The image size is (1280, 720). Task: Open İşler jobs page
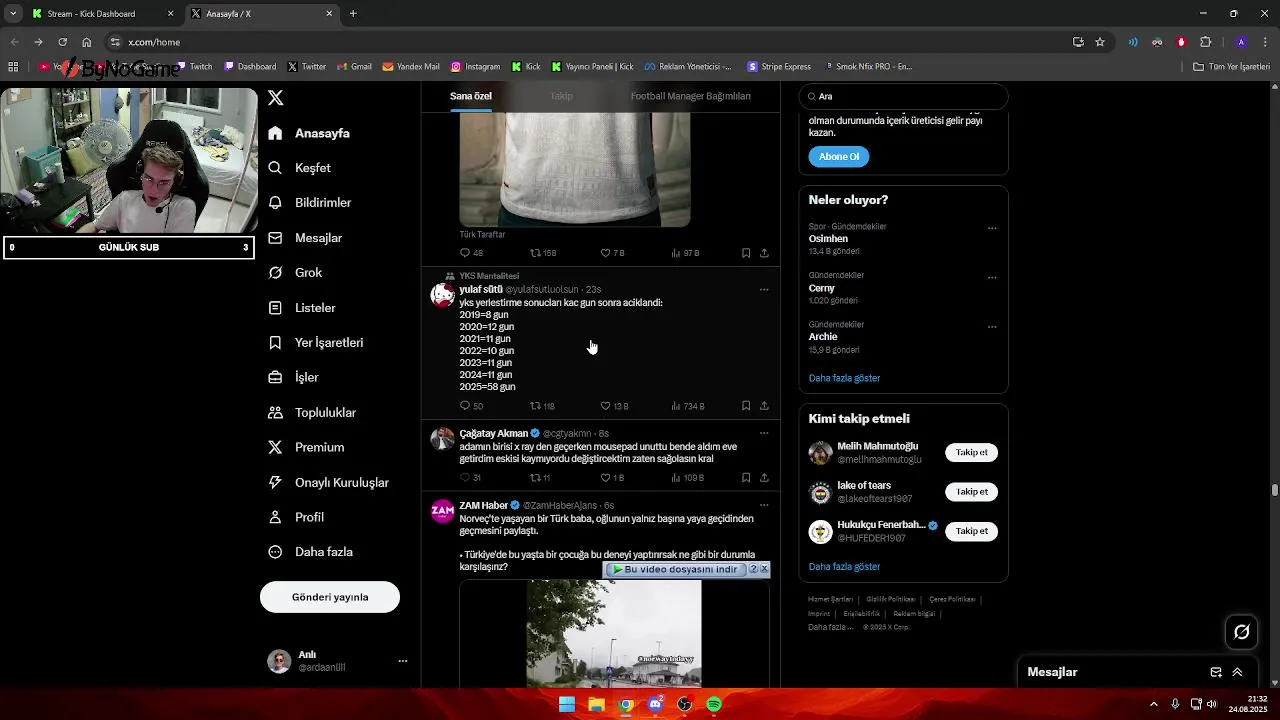[293, 378]
